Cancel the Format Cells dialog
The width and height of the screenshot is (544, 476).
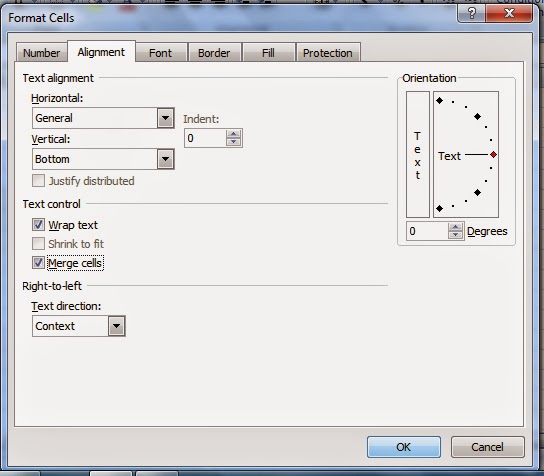coord(487,447)
